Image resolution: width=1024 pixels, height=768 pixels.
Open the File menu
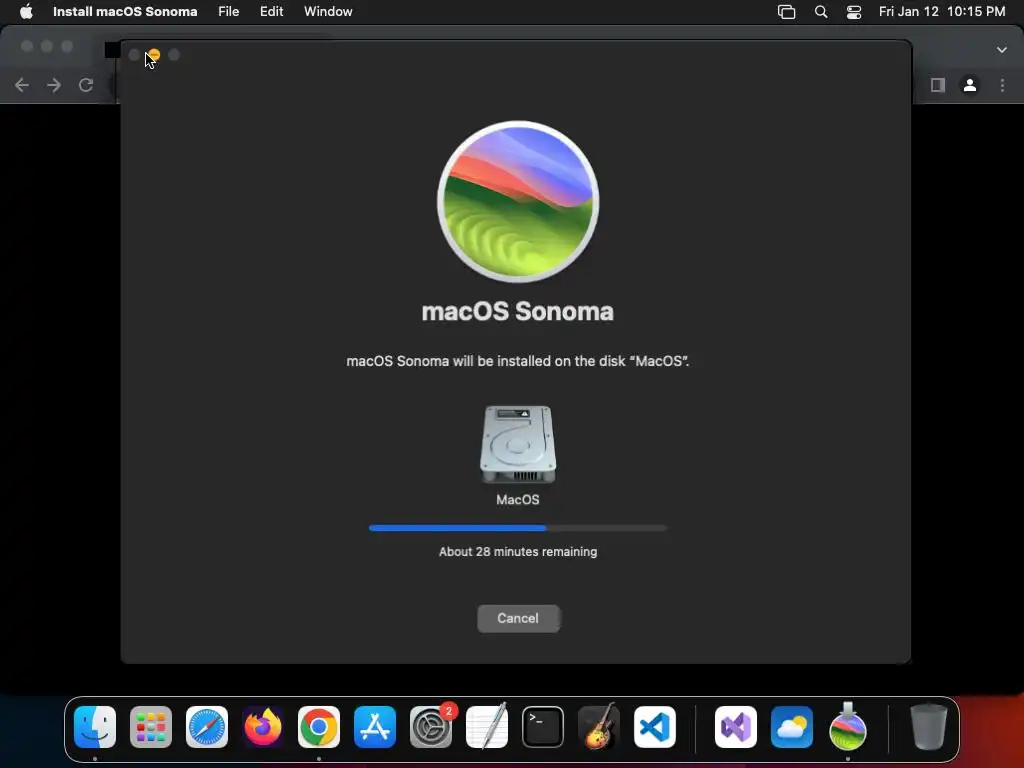click(229, 11)
